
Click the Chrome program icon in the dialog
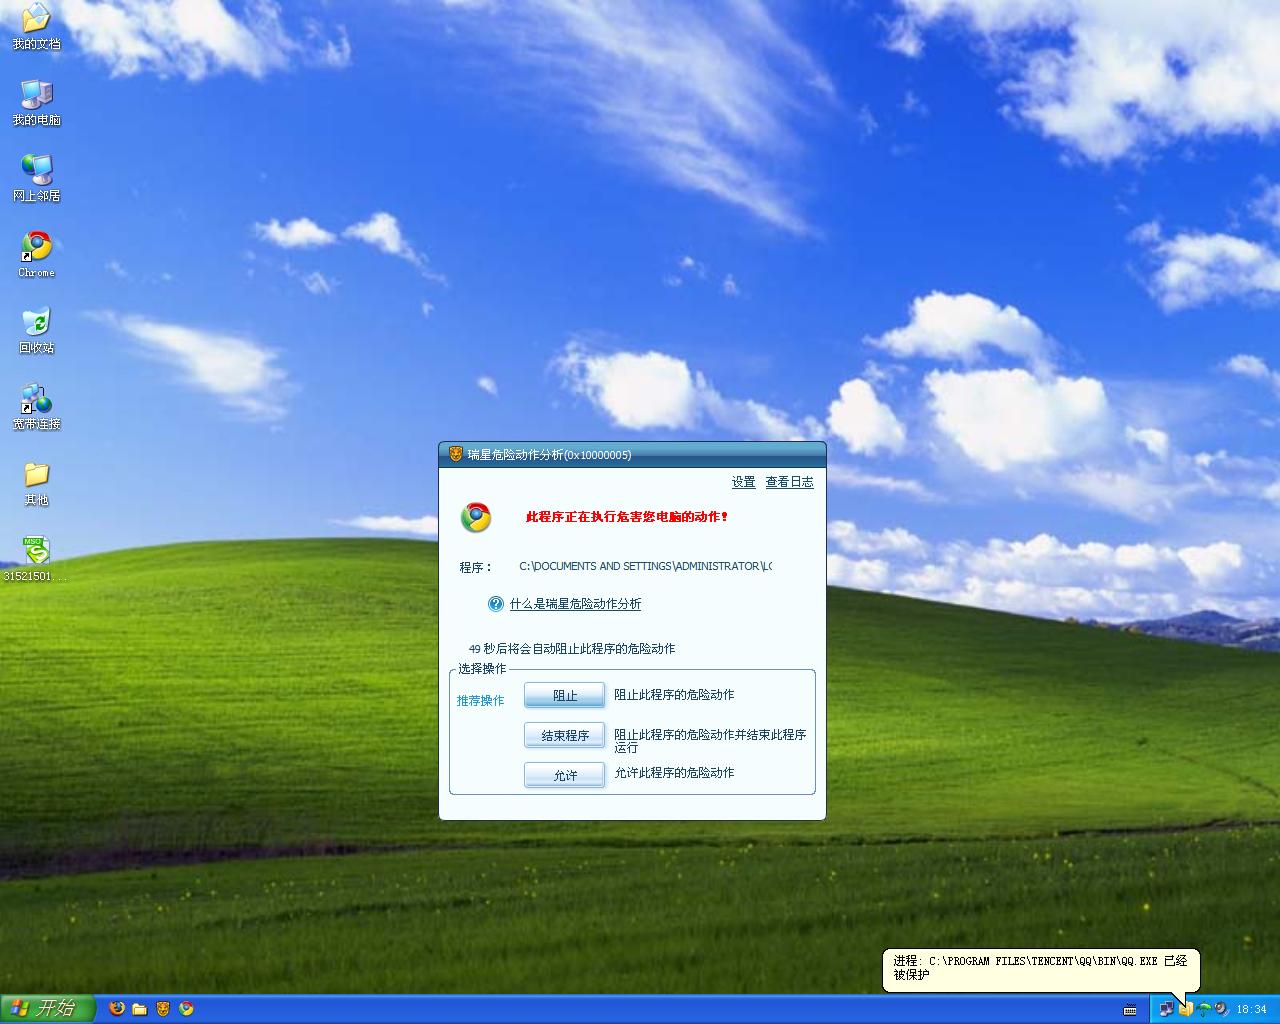tap(476, 517)
